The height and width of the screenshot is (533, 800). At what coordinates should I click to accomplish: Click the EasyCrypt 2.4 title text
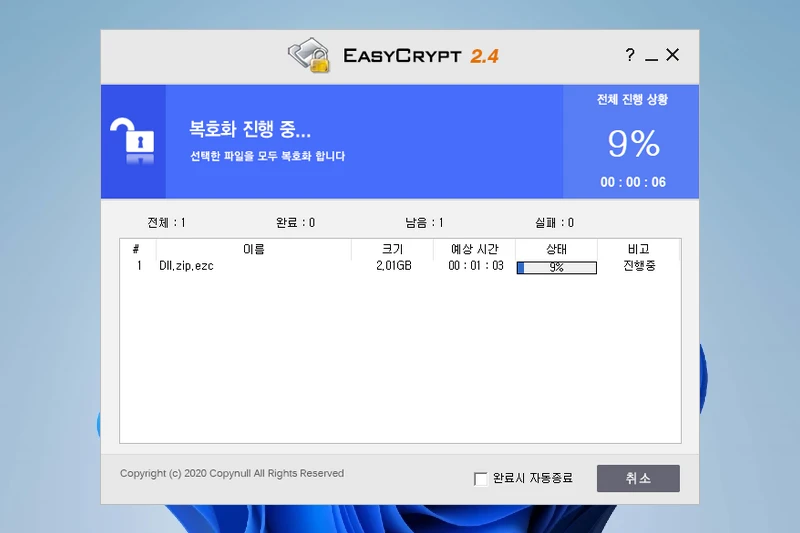coord(421,56)
